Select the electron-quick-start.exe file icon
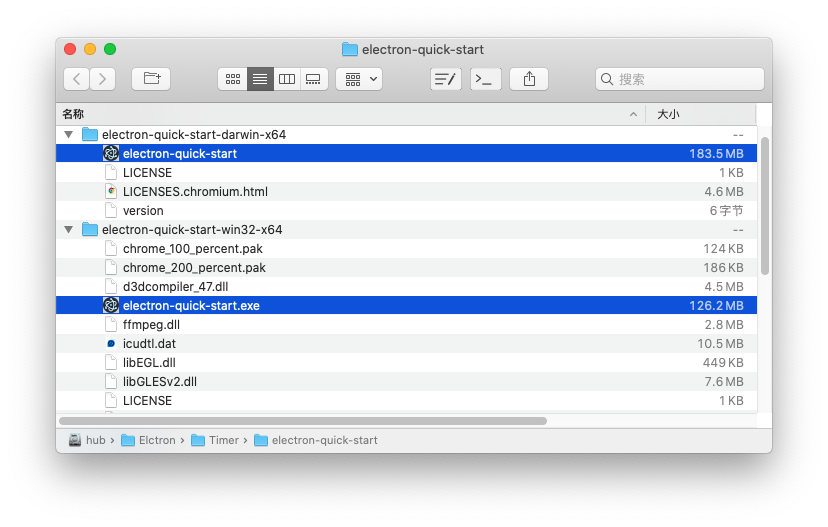Image resolution: width=828 pixels, height=527 pixels. (111, 306)
